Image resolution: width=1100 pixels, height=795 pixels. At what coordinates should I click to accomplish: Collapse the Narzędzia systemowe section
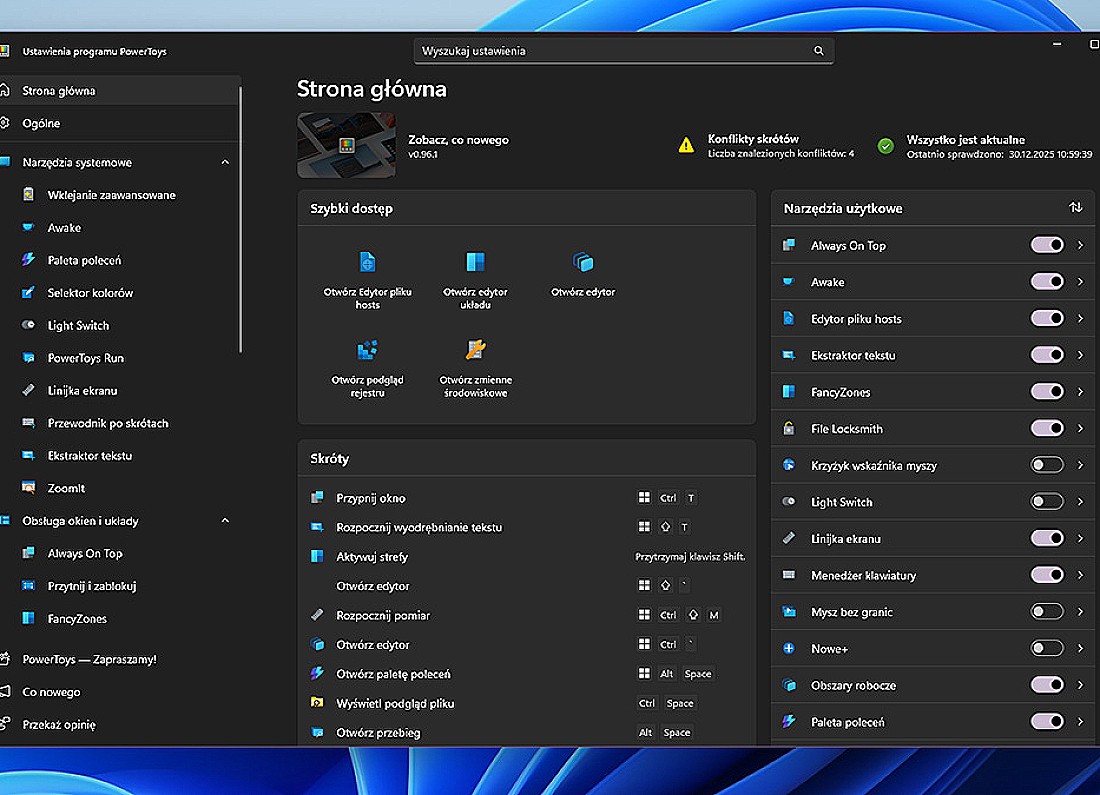(x=225, y=162)
